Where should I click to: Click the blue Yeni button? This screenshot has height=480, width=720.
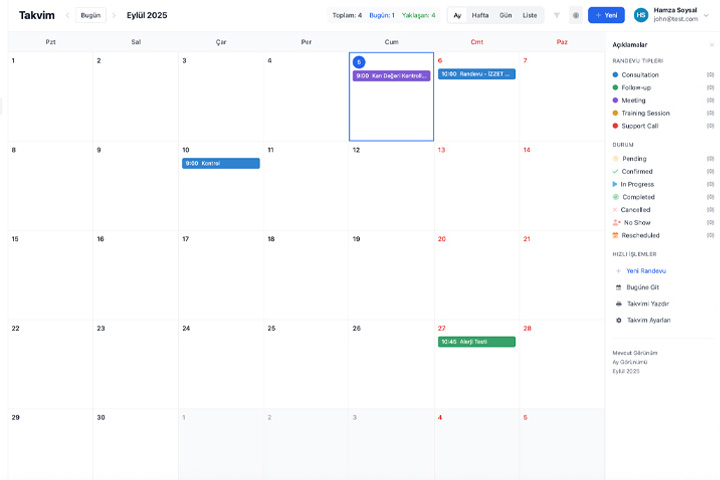tap(606, 15)
